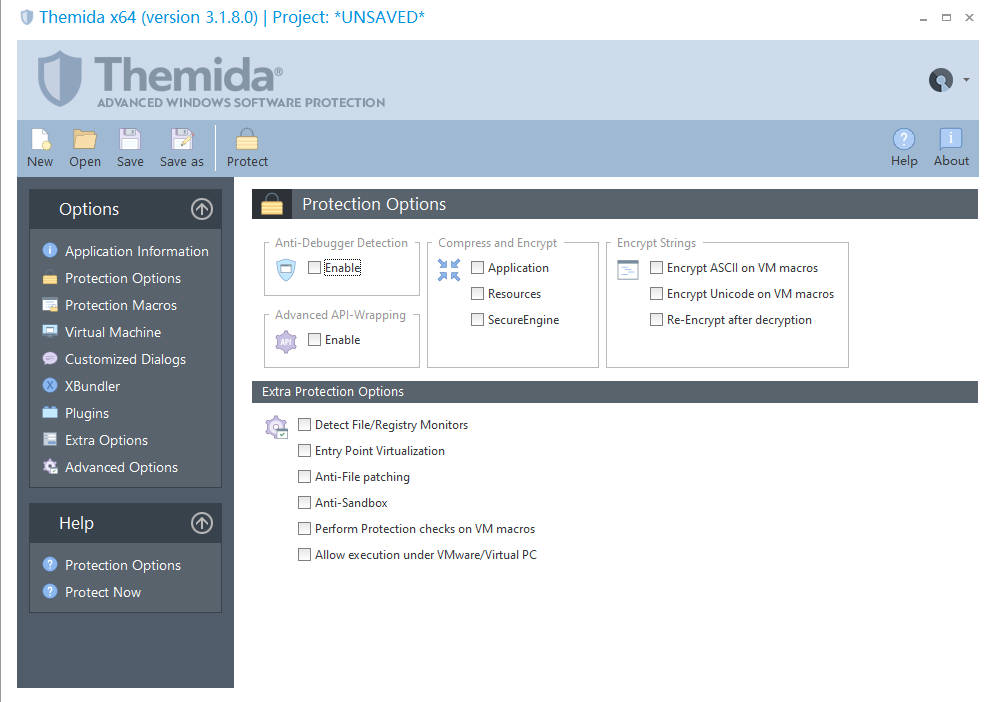Screen dimensions: 993x702
Task: Check Entry Point Virtualization
Action: click(x=305, y=450)
